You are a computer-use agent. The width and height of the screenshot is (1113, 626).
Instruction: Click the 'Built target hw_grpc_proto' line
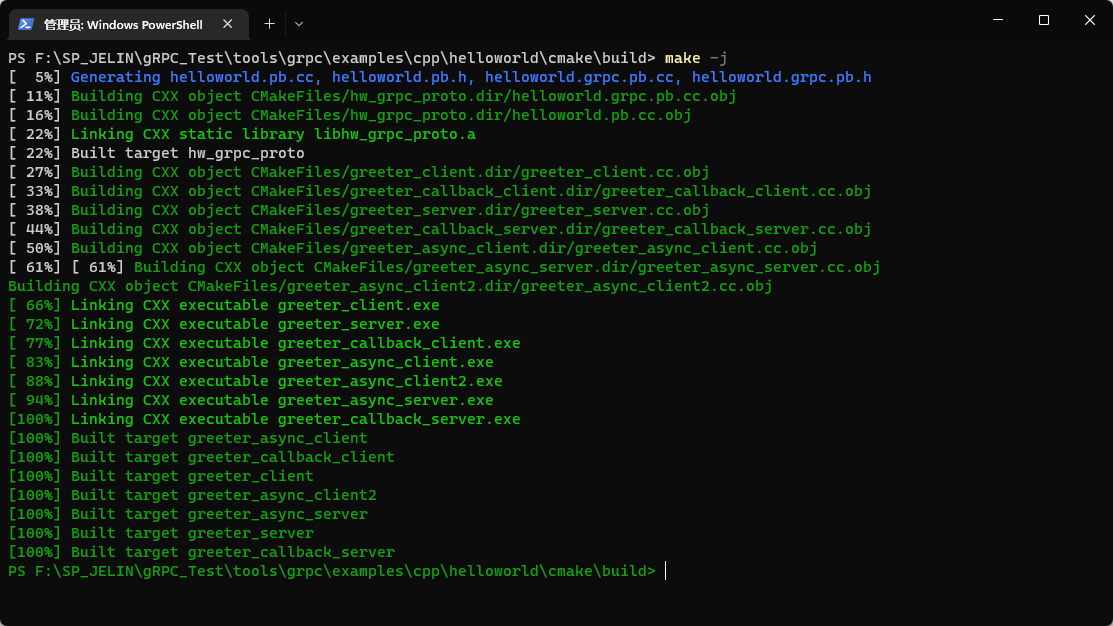187,153
